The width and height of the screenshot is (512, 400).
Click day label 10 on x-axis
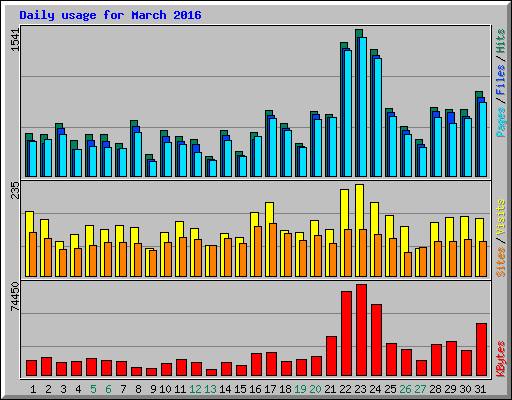pyautogui.click(x=165, y=389)
